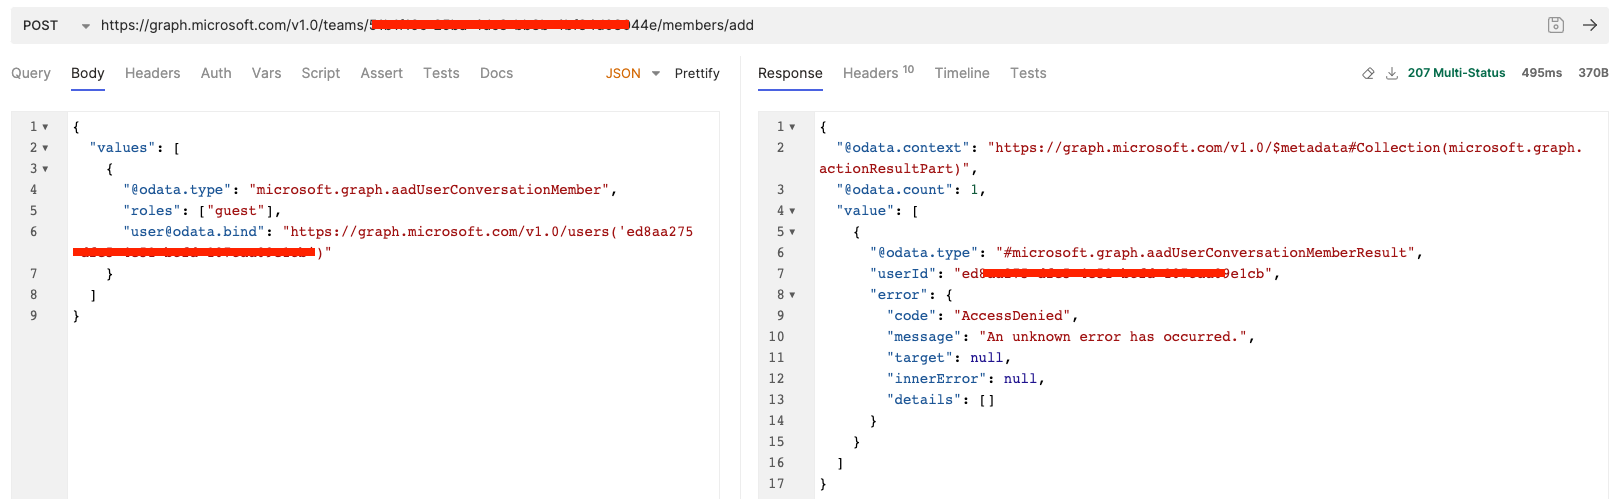
Task: Open the Assert tab
Action: 382,73
